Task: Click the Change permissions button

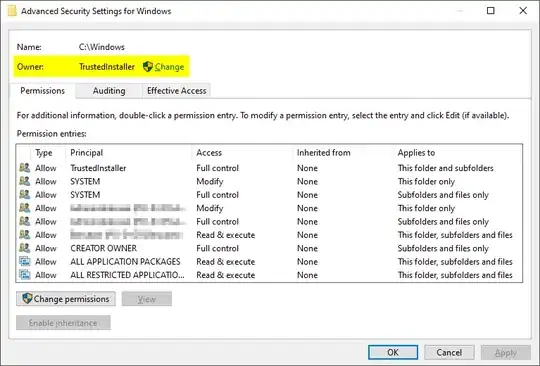Action: point(66,299)
